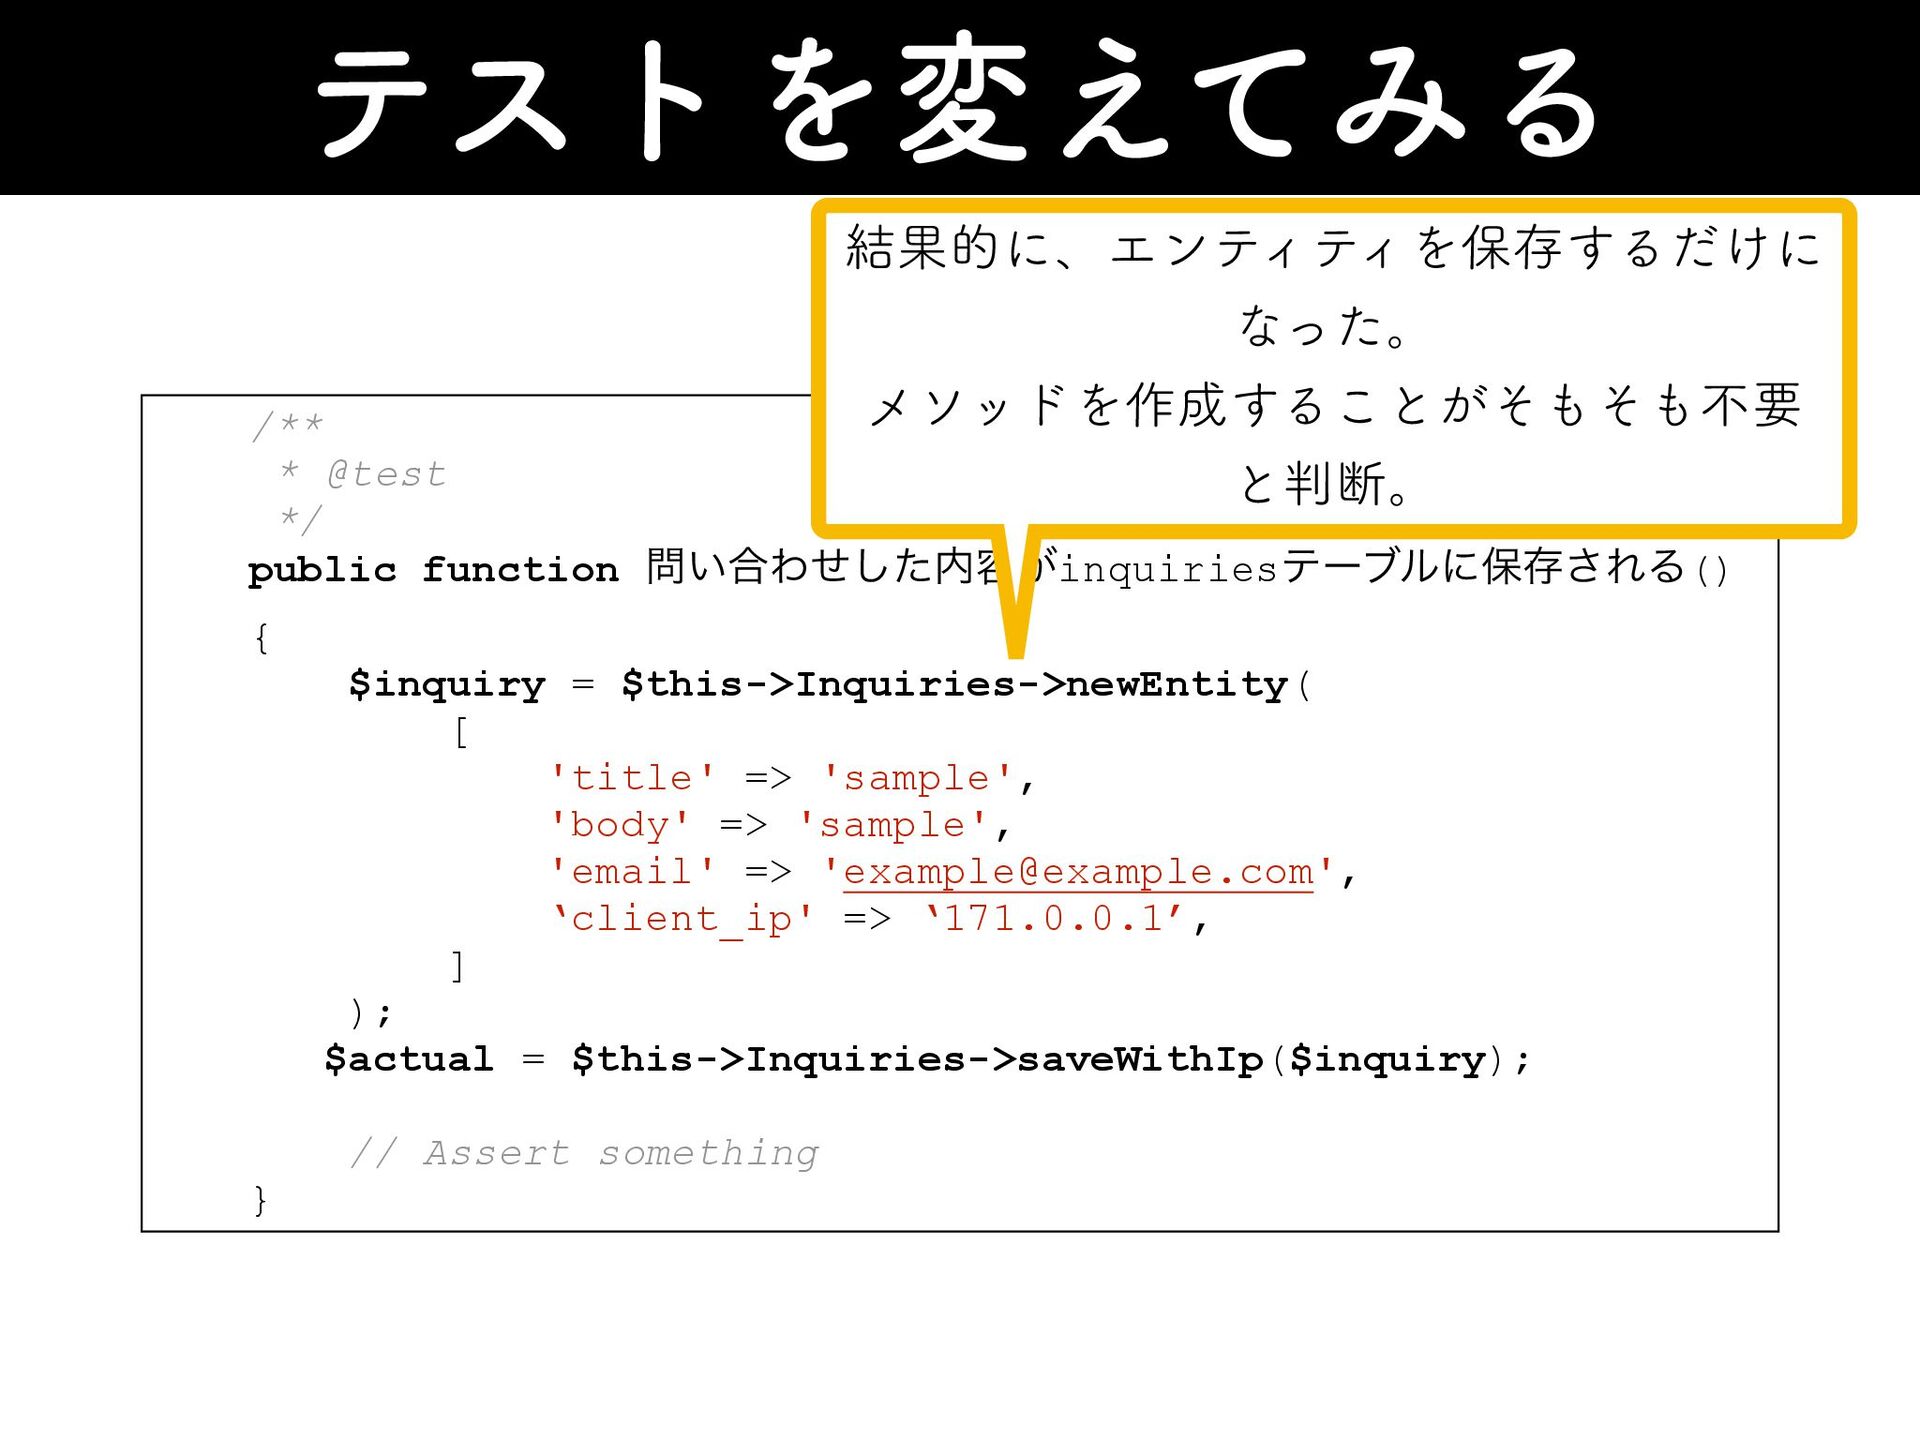The image size is (1920, 1440).
Task: Click the 'client_ip' array key
Action: tap(681, 918)
